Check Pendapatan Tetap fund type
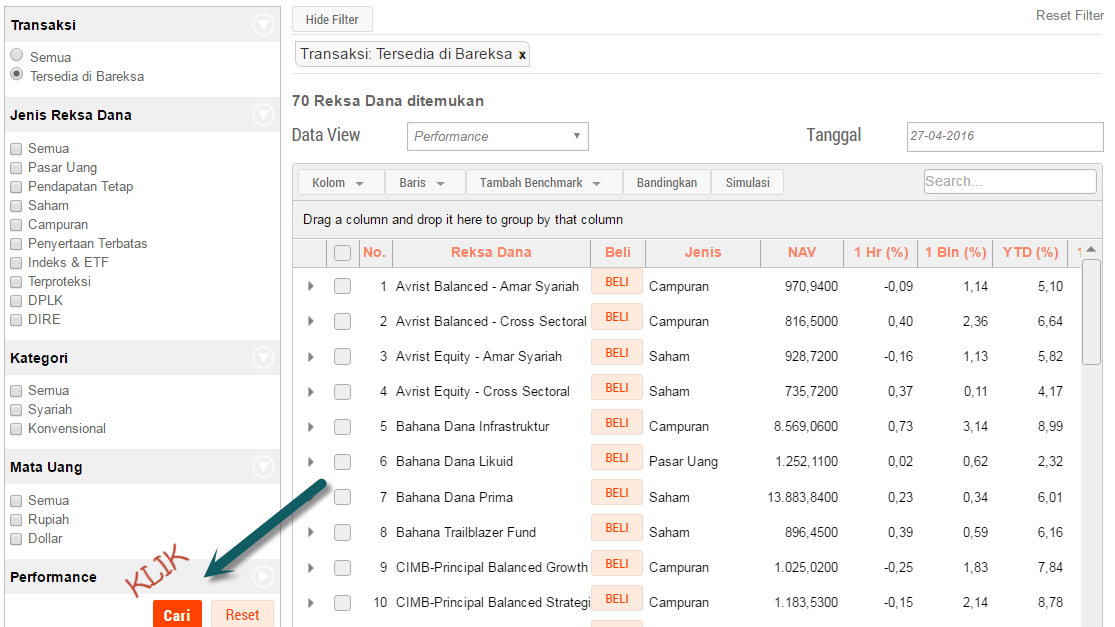Viewport: 1115px width, 627px height. point(16,187)
